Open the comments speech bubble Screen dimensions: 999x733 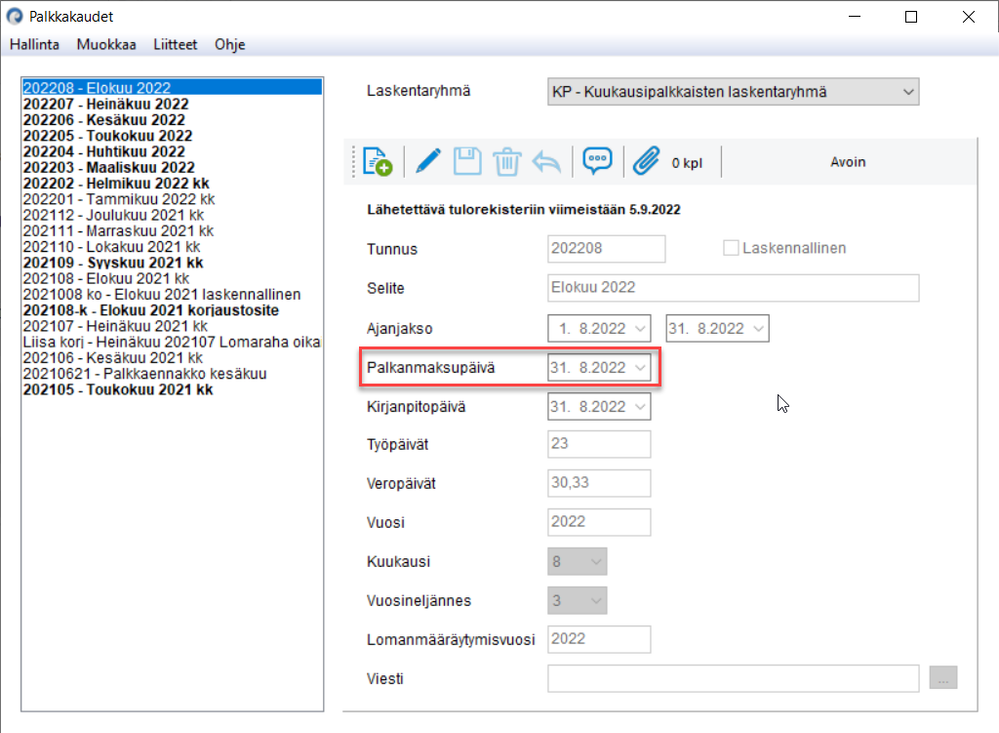tap(597, 160)
